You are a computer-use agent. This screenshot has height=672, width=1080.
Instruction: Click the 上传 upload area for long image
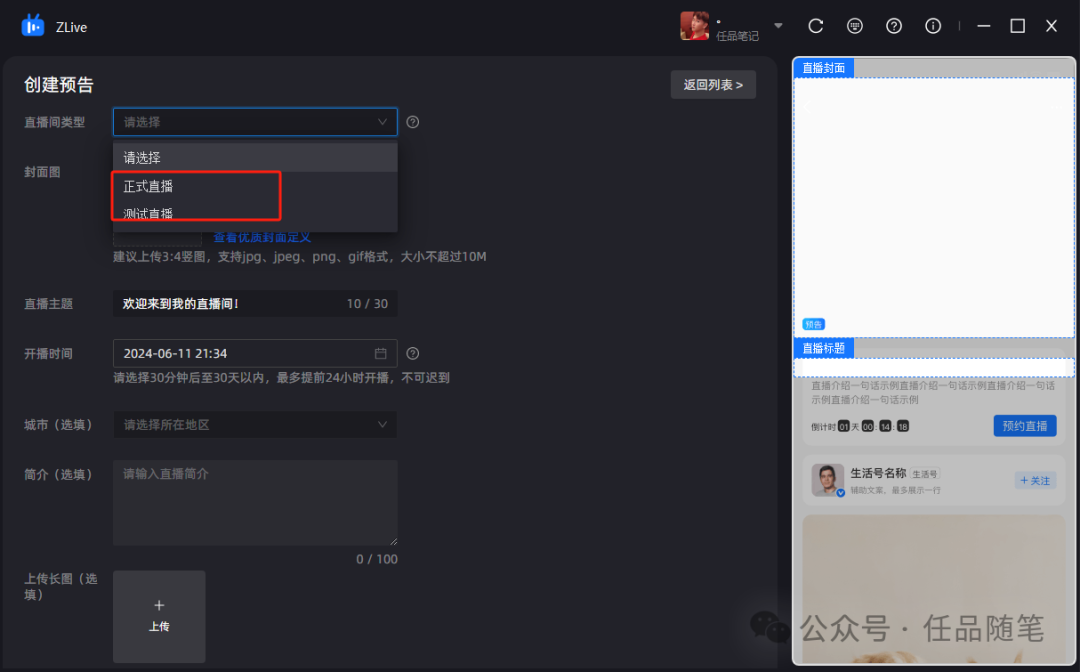click(x=159, y=616)
